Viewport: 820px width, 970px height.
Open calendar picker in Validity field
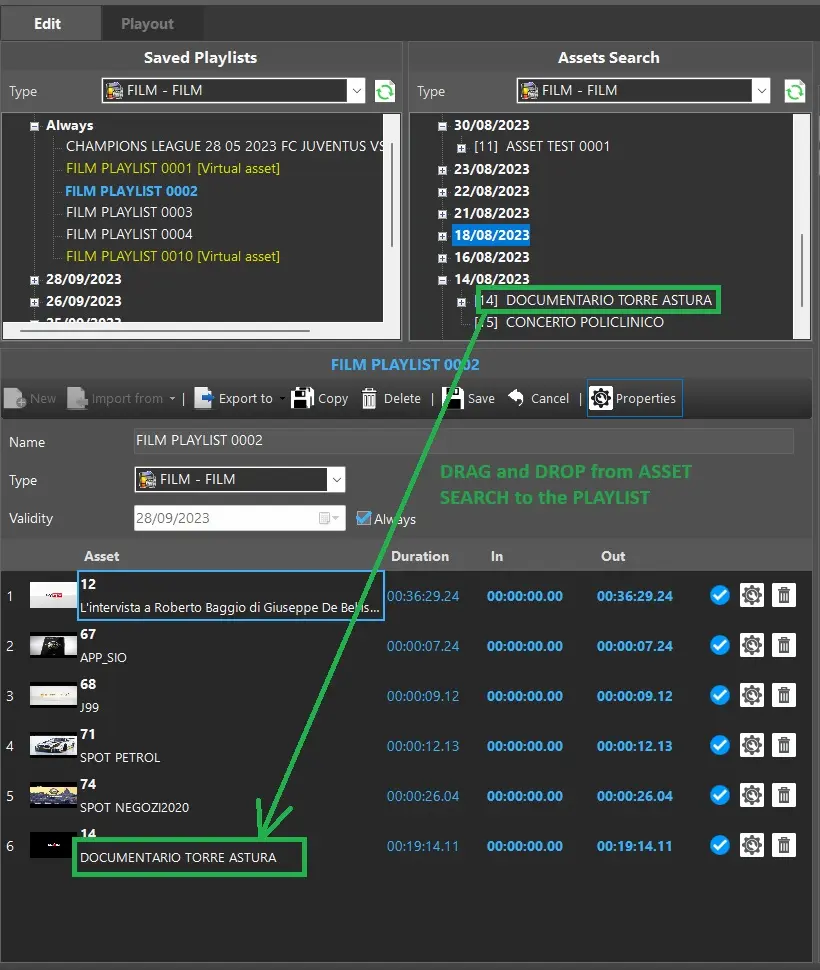(329, 519)
